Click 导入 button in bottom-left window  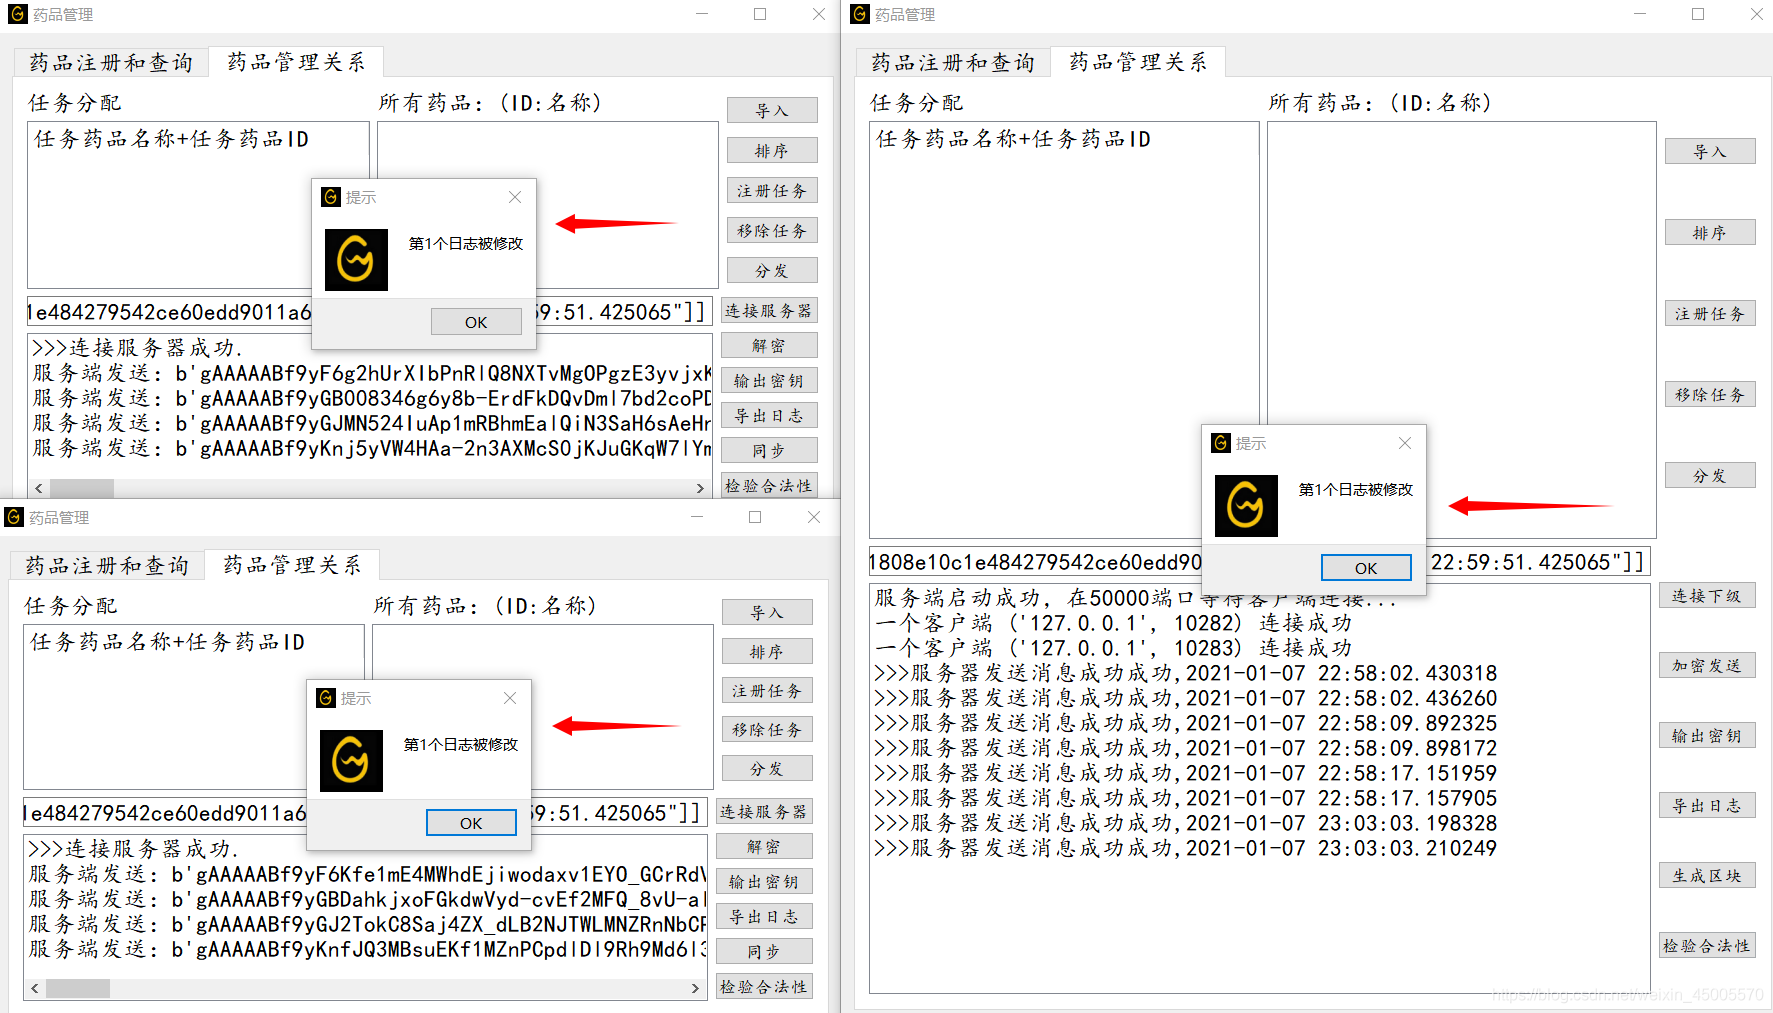point(767,612)
